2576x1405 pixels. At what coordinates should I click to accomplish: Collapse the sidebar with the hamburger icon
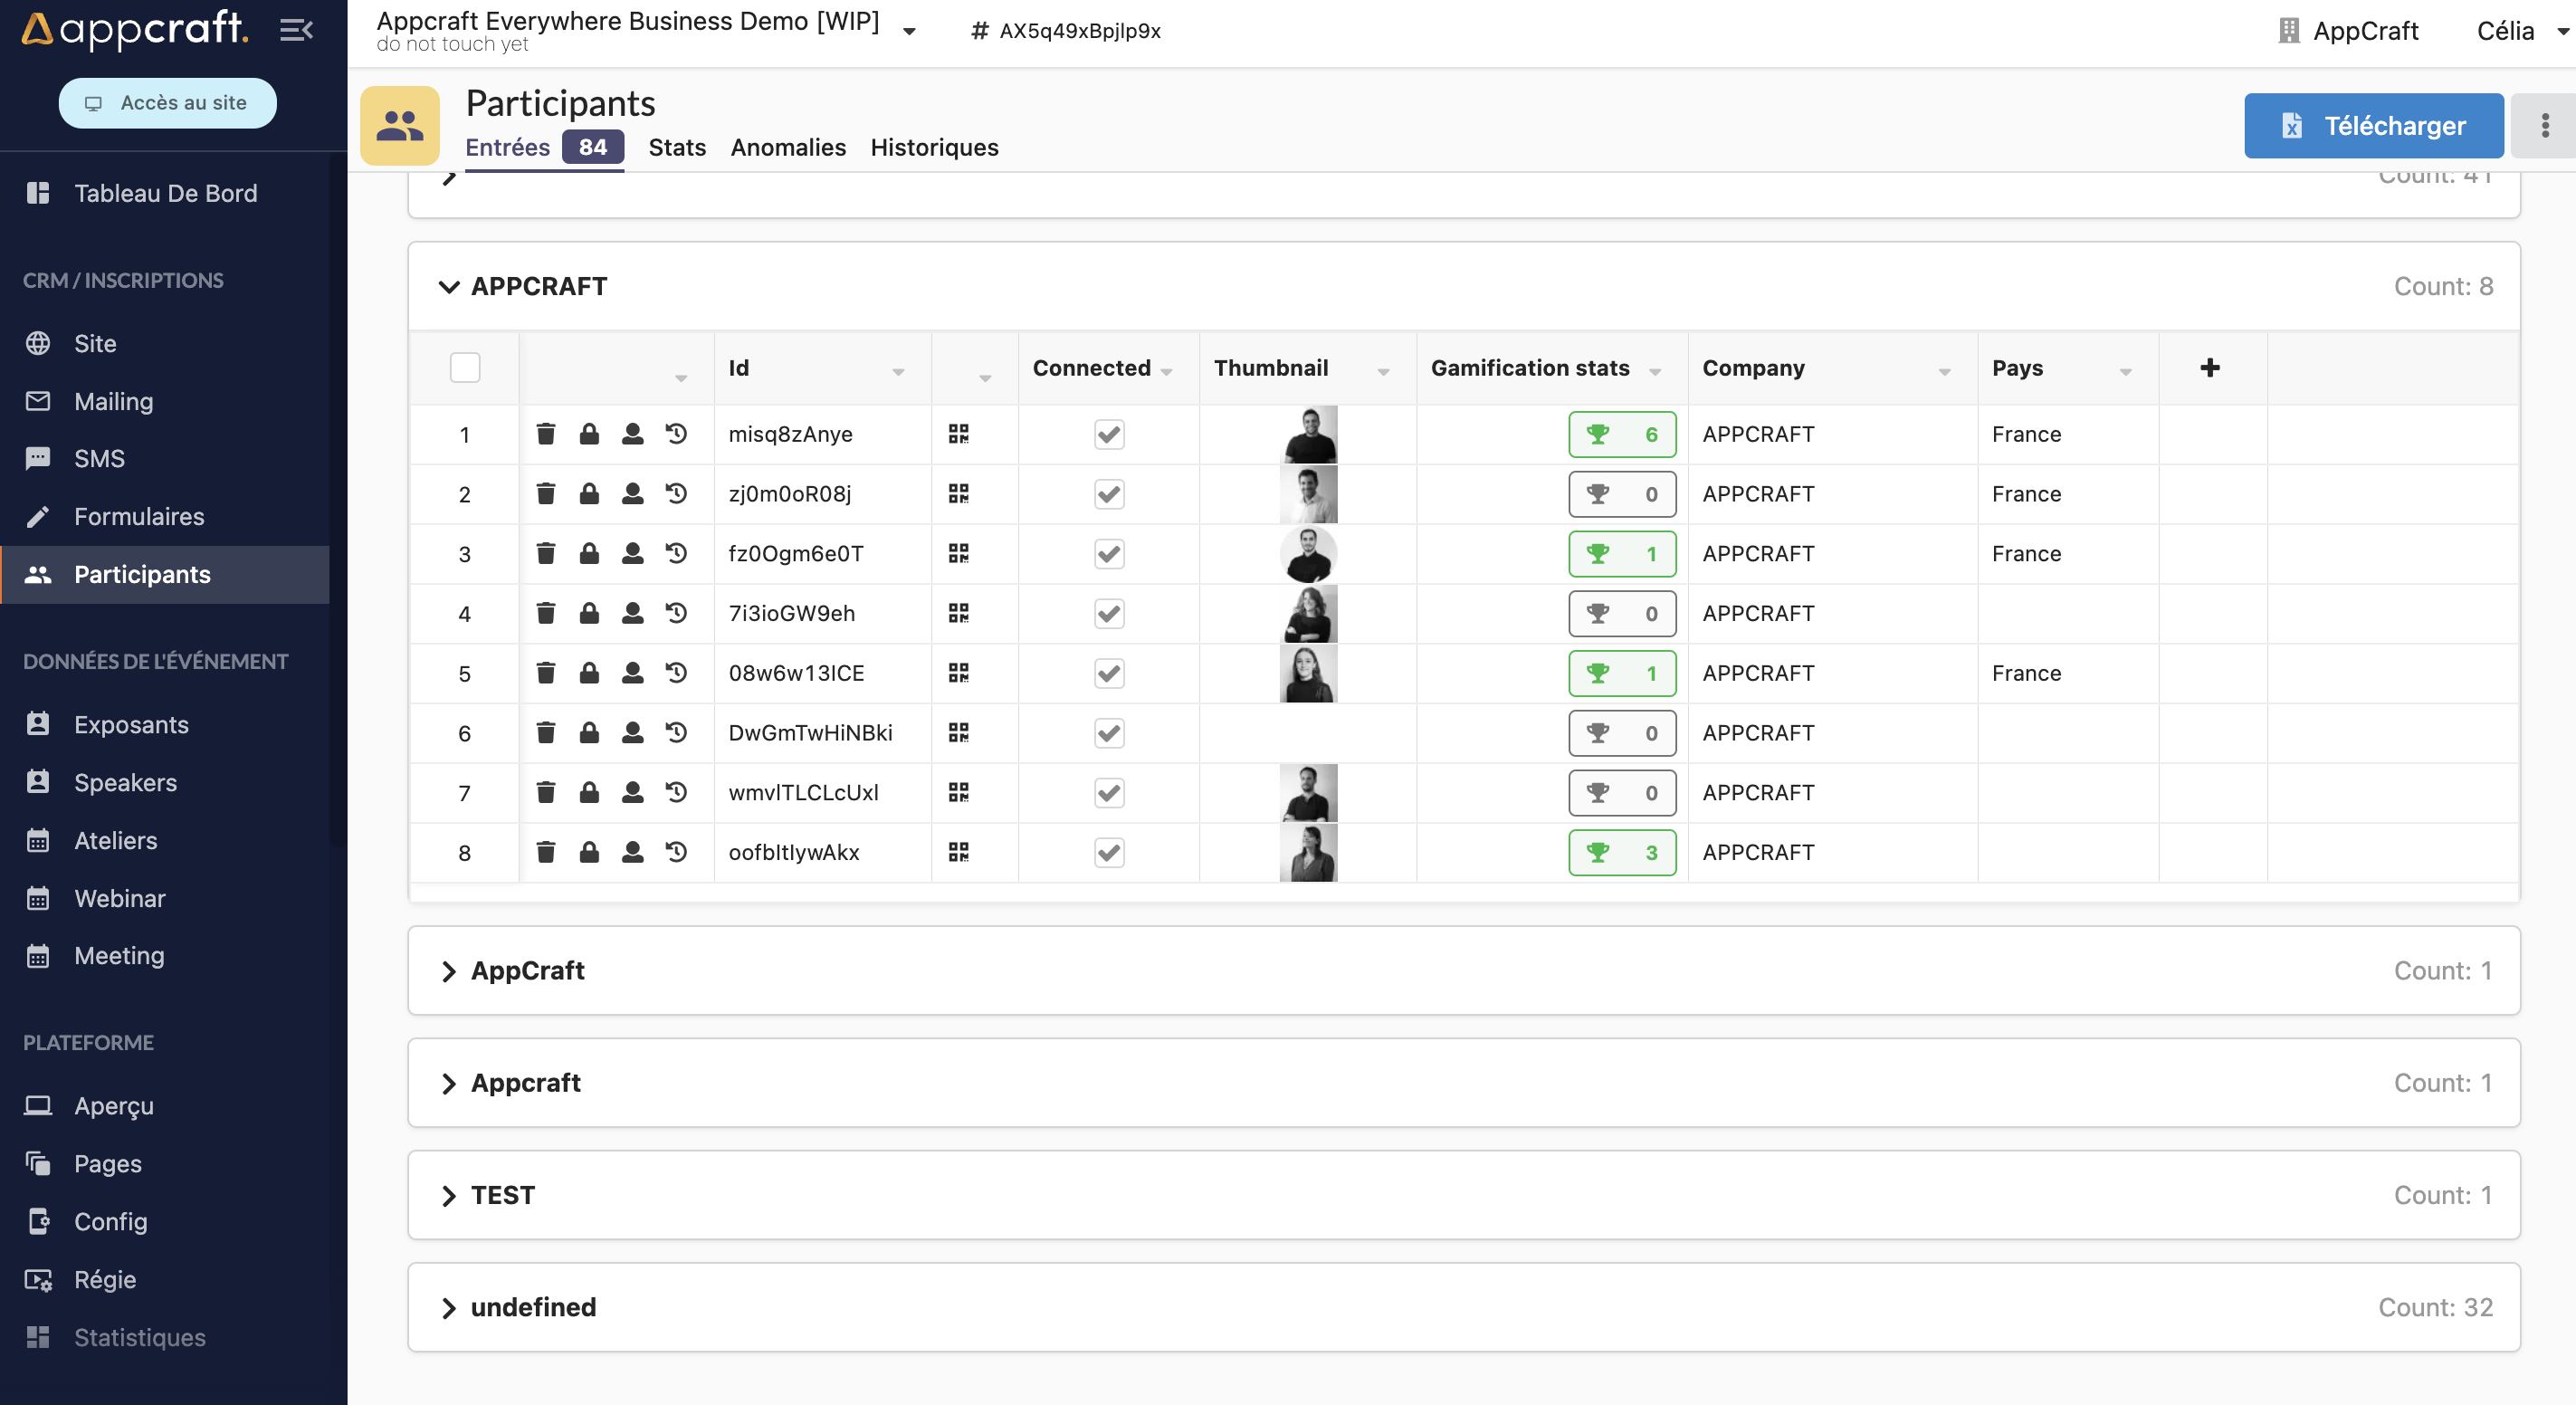point(296,30)
